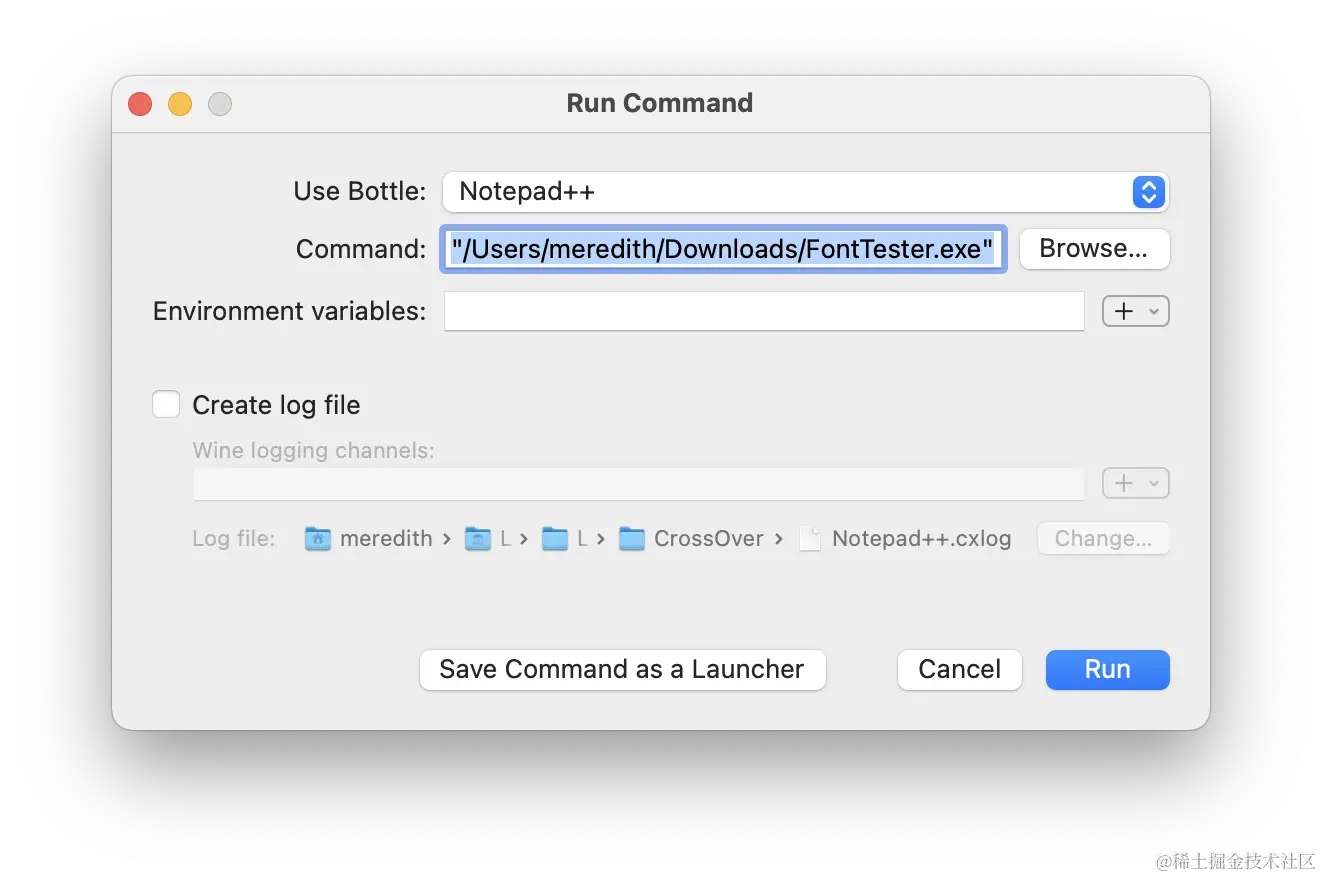This screenshot has height=878, width=1322.
Task: Click the Command path input field
Action: click(x=723, y=249)
